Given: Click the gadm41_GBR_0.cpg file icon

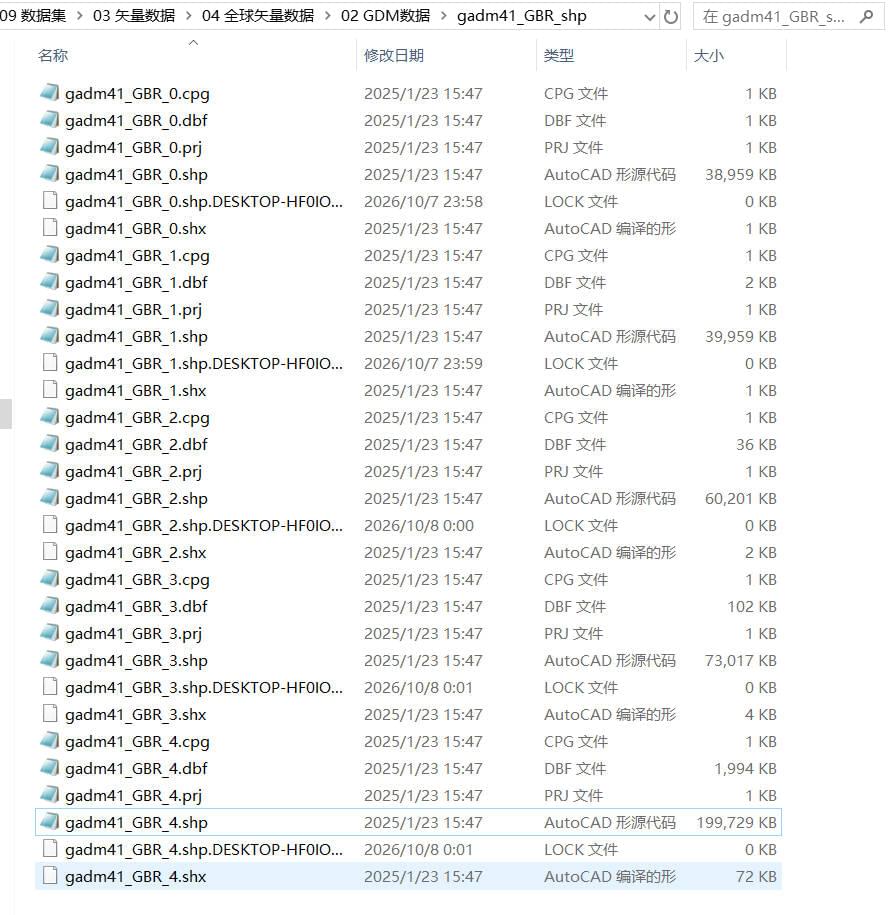Looking at the screenshot, I should pyautogui.click(x=50, y=93).
